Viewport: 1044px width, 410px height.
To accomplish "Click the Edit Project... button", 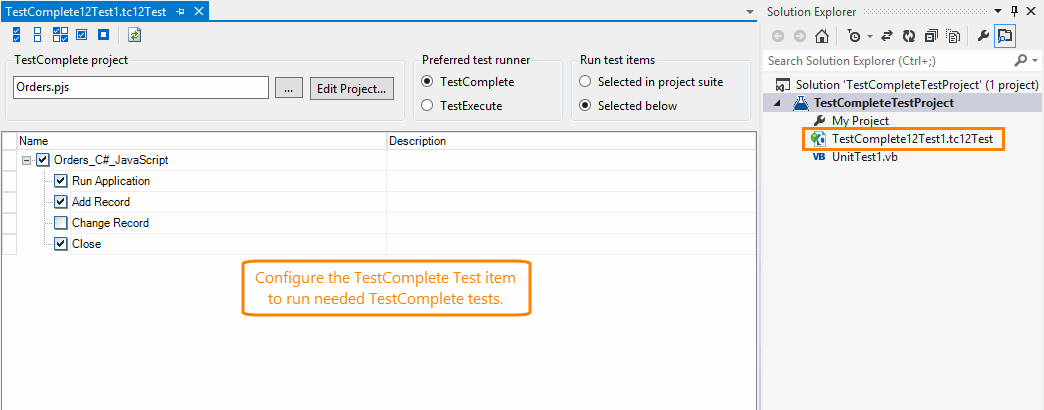I will click(351, 88).
